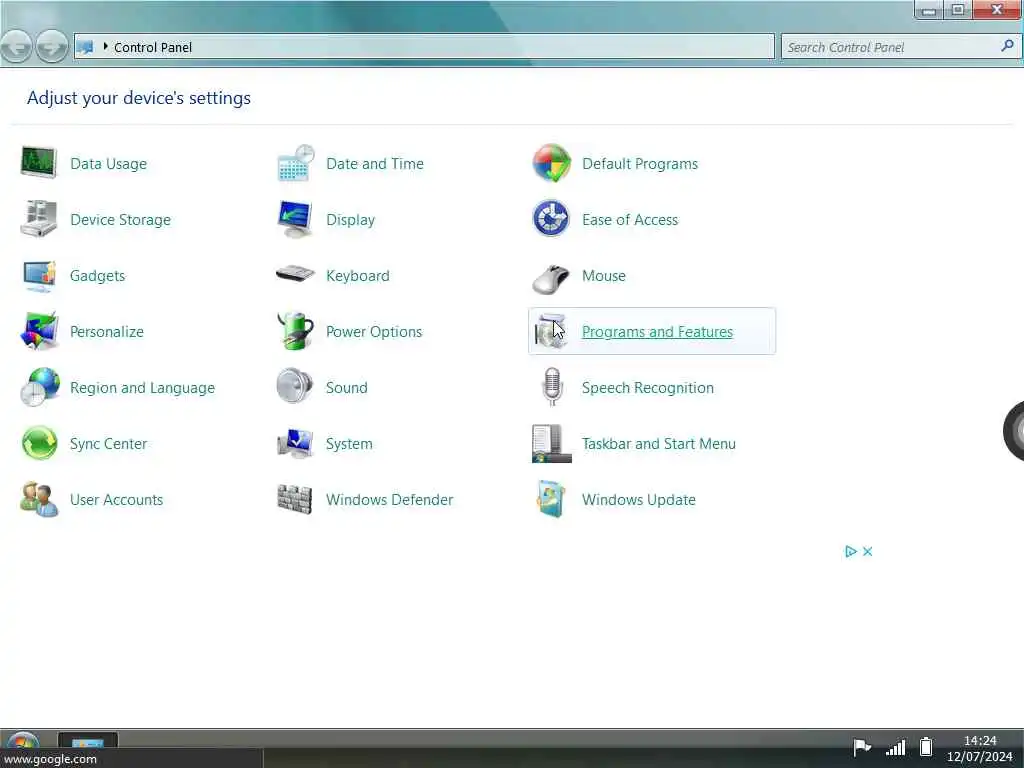1024x768 pixels.
Task: Open the Display settings link
Action: [351, 220]
